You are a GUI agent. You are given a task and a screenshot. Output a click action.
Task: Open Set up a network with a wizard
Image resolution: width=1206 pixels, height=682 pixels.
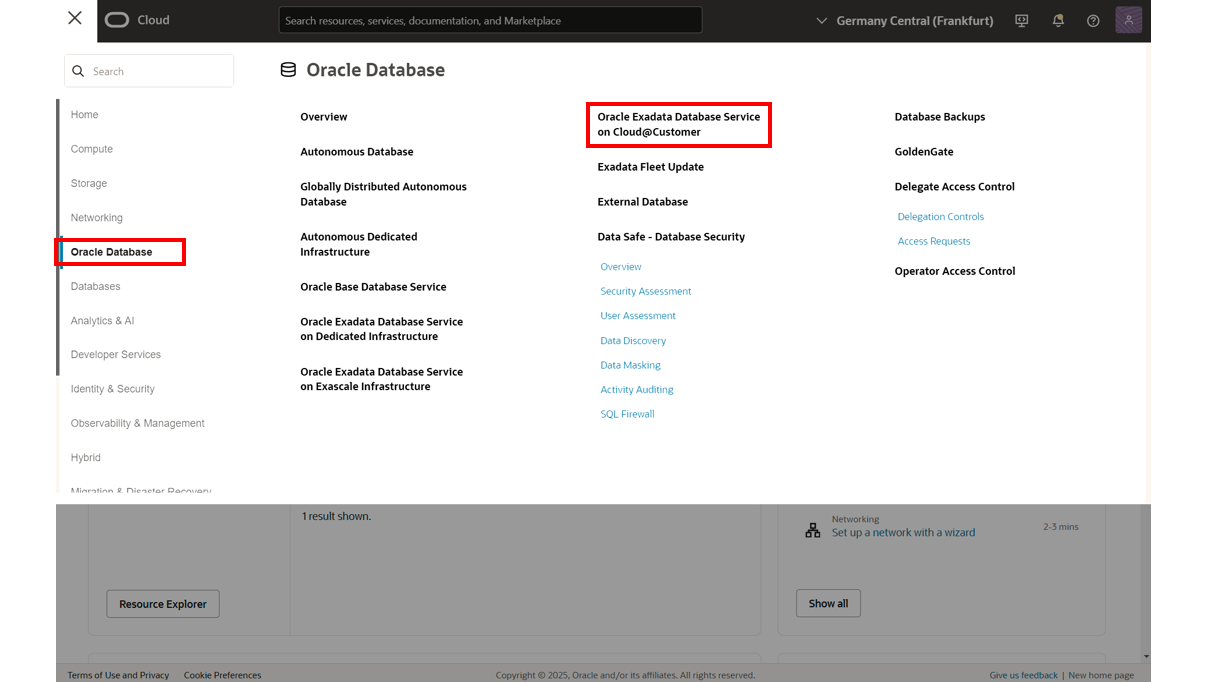click(x=903, y=533)
